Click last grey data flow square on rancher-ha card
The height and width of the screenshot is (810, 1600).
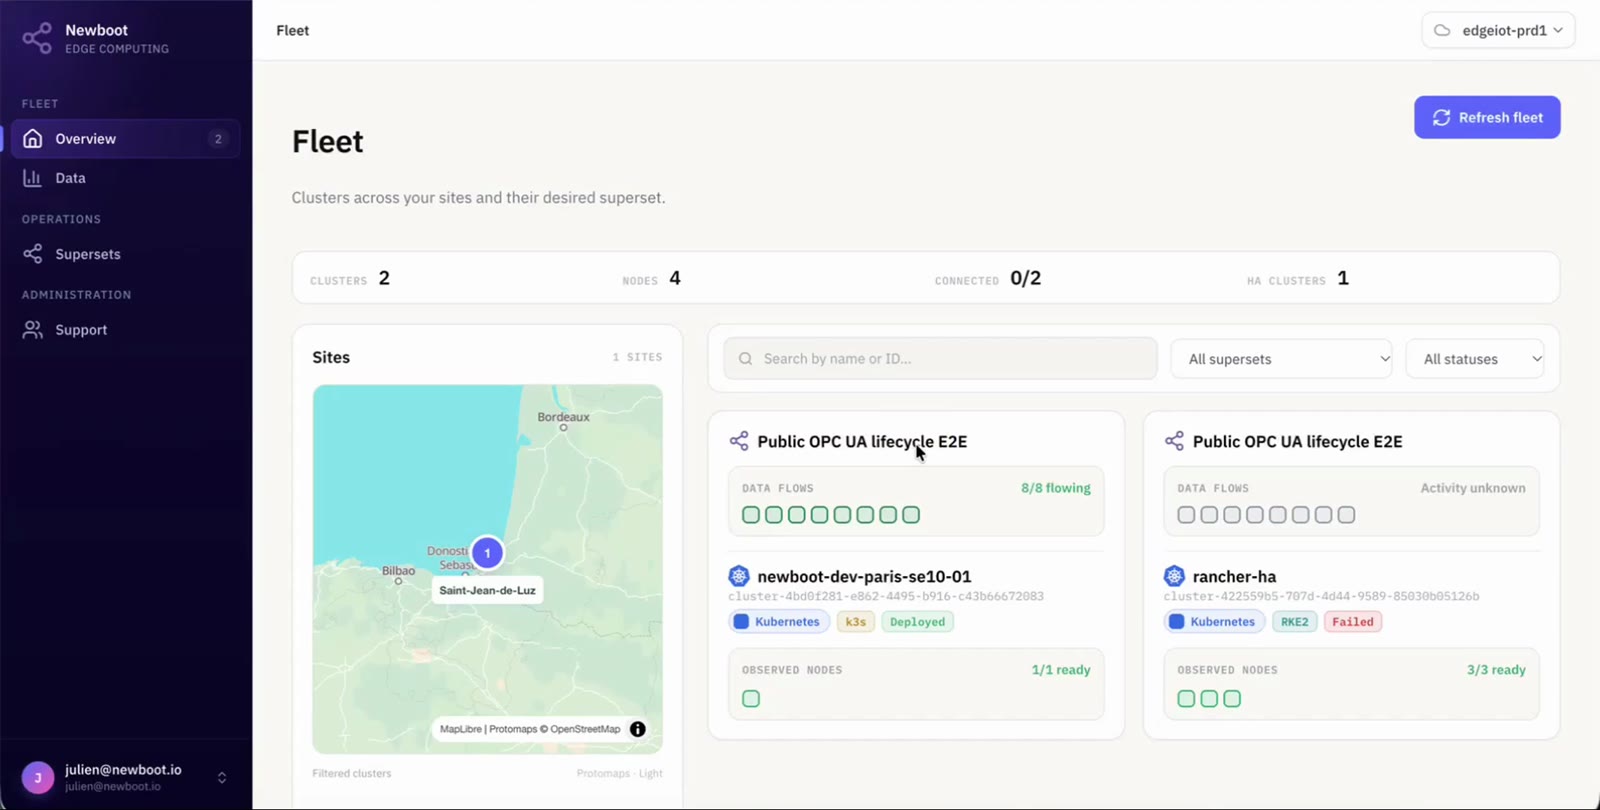pyautogui.click(x=1346, y=515)
